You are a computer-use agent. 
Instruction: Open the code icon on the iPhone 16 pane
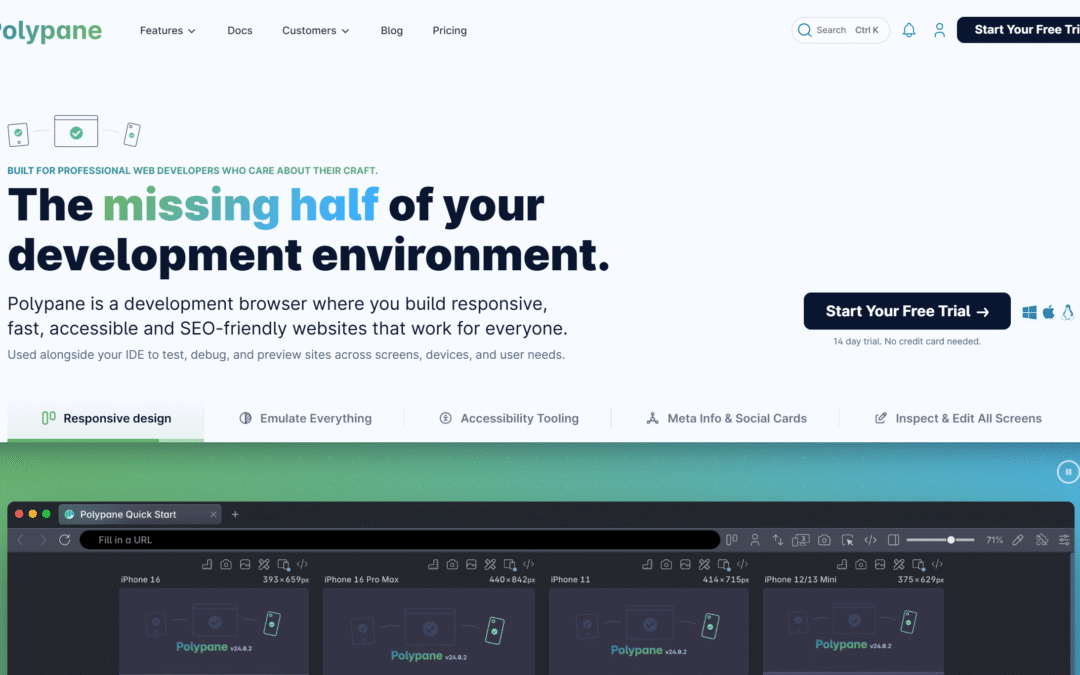tap(302, 564)
